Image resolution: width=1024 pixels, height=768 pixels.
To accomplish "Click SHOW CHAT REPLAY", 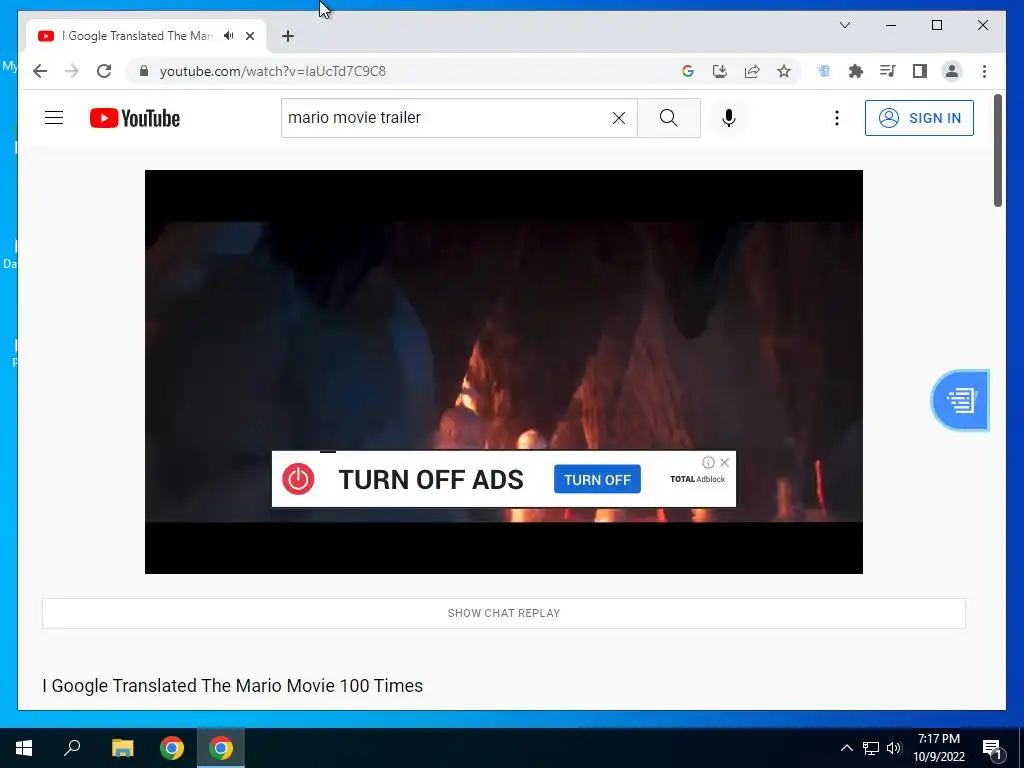I will (x=504, y=613).
